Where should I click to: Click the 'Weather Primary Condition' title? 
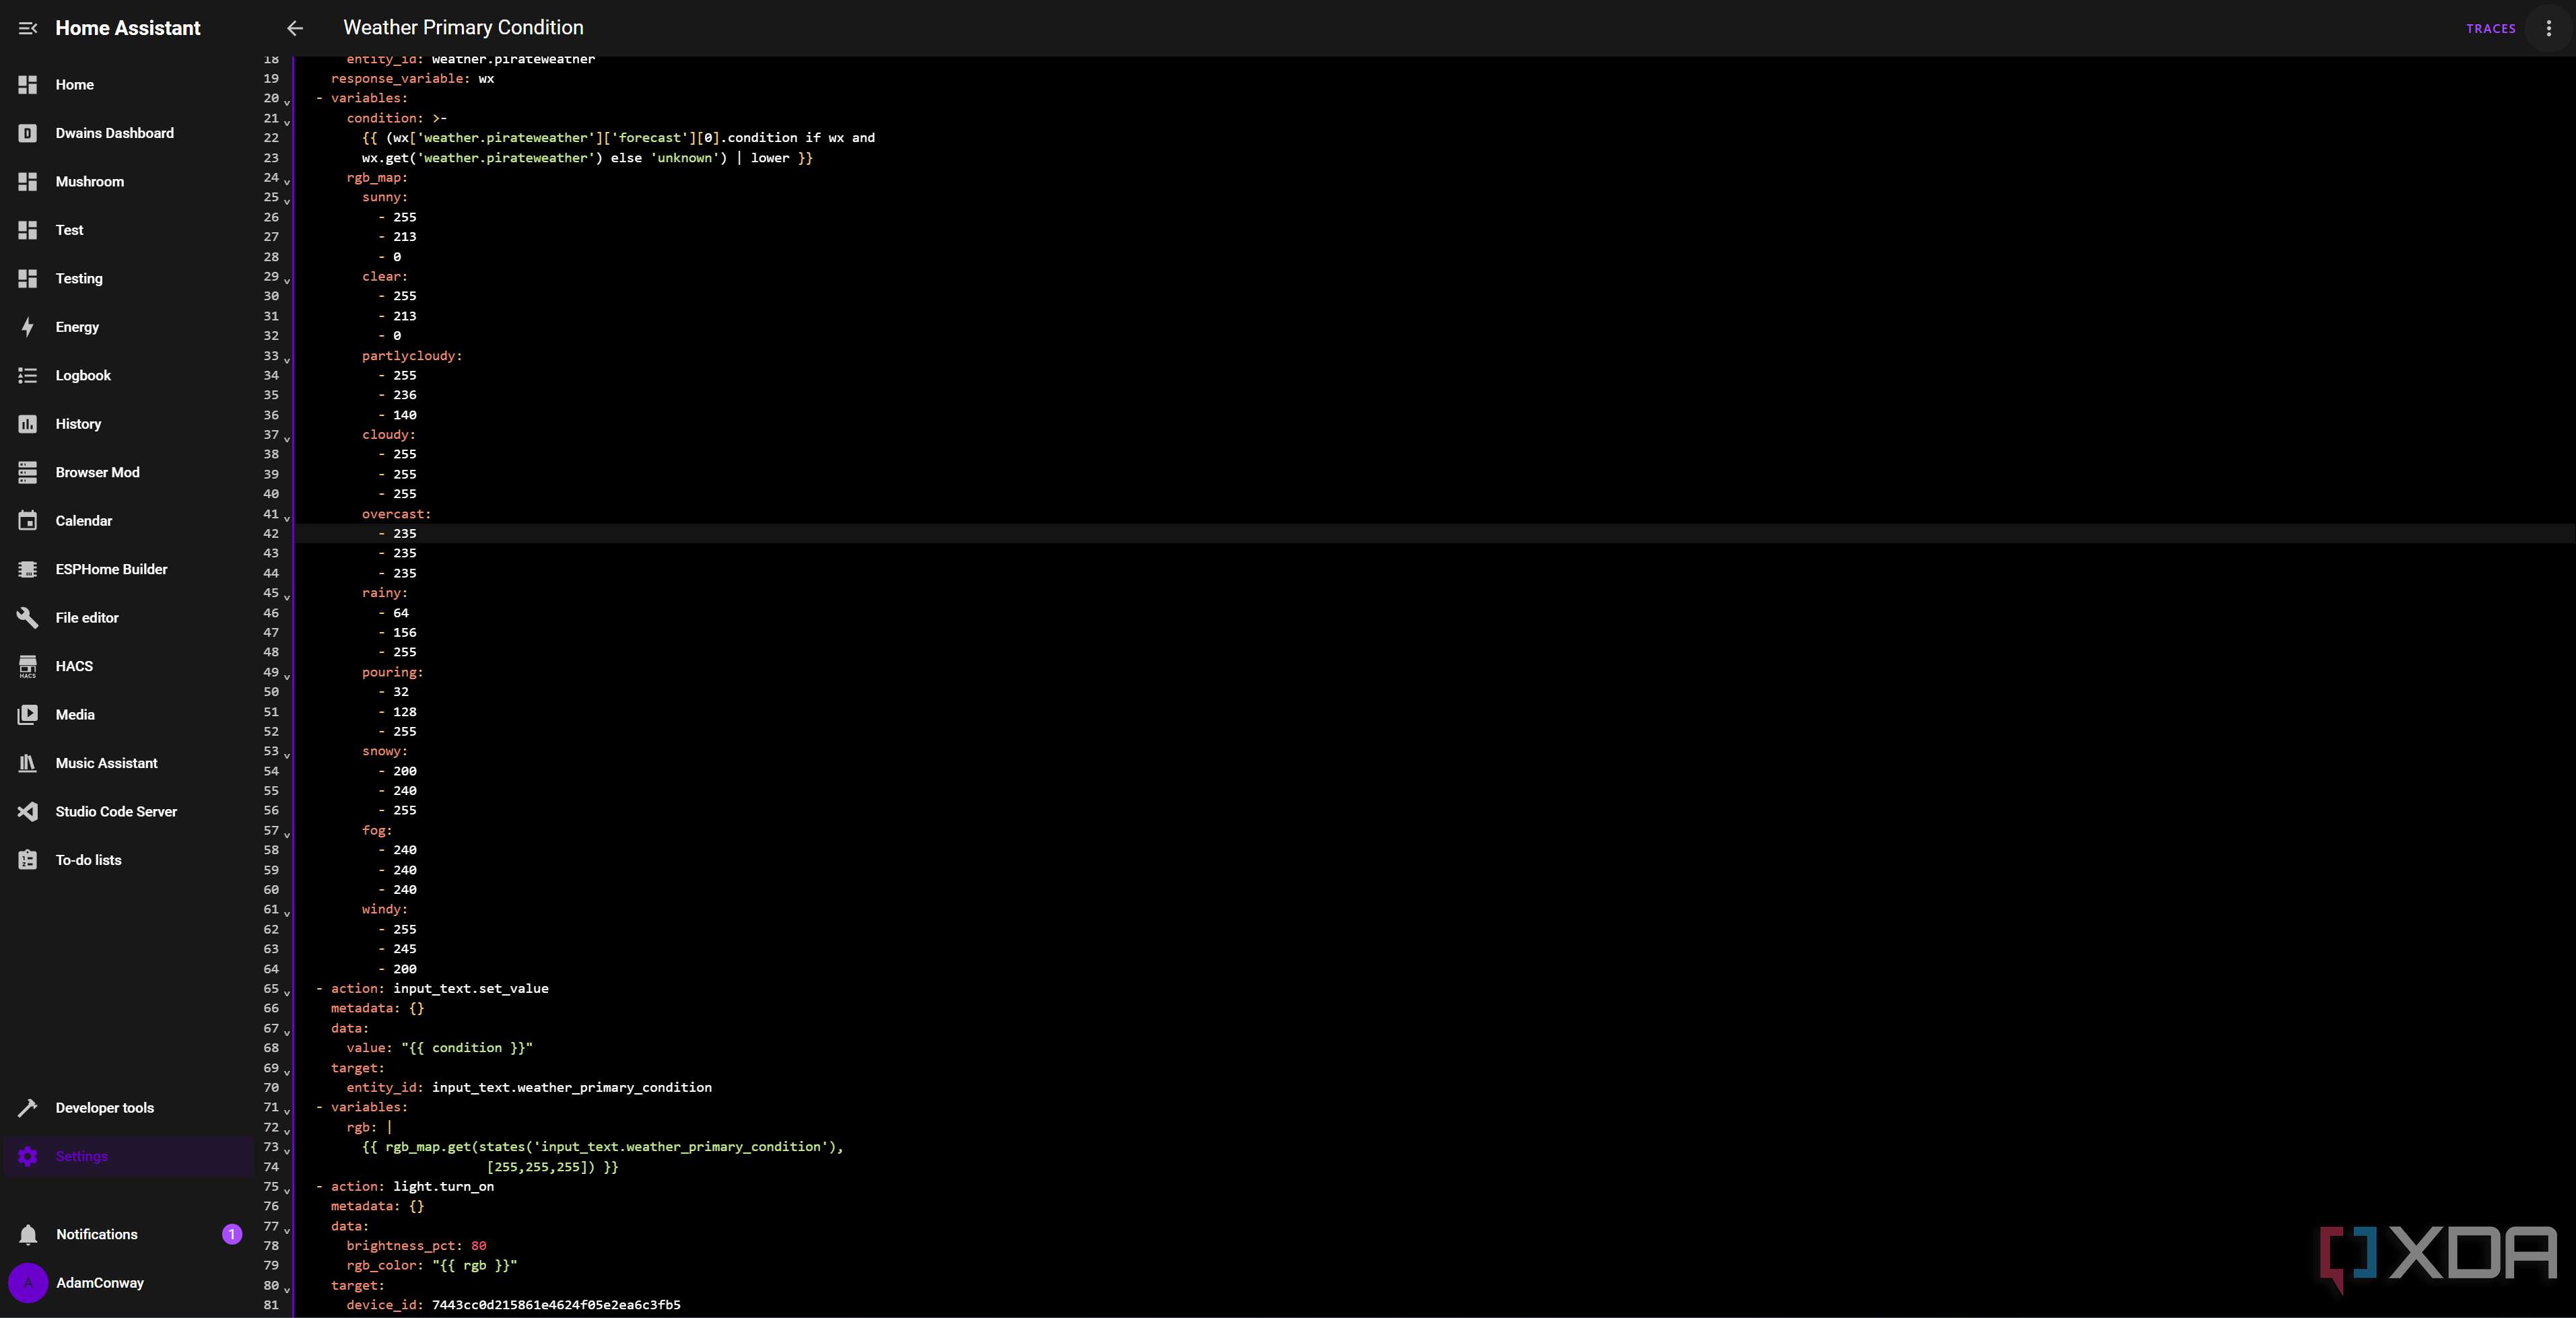[x=463, y=28]
